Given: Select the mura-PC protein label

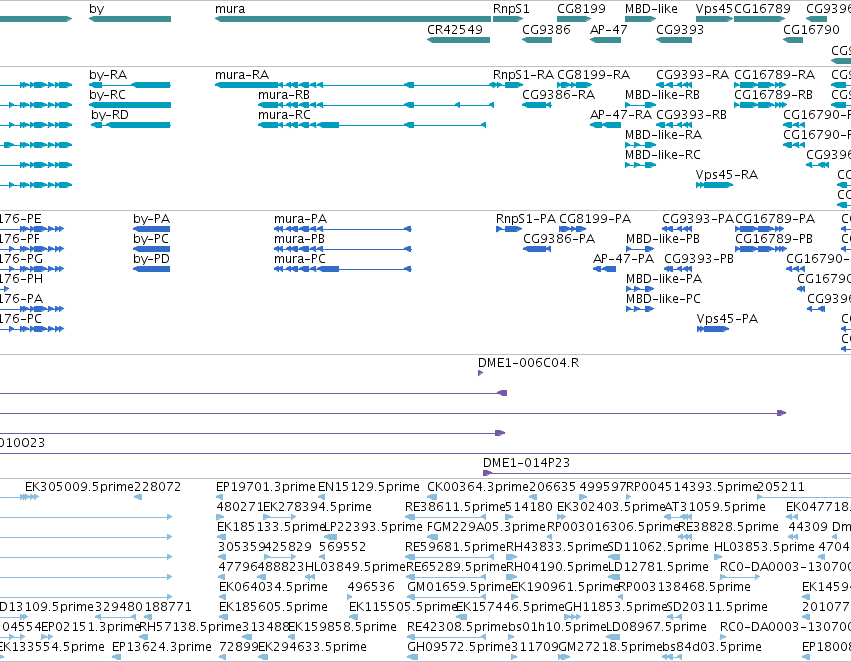Looking at the screenshot, I should tap(300, 259).
